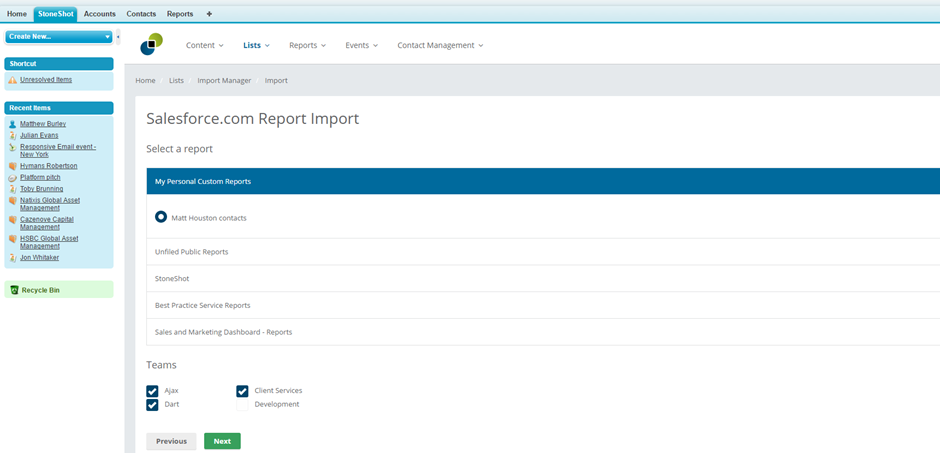Expand the Unfiled Public Reports section
Viewport: 940px width, 453px height.
coord(543,252)
